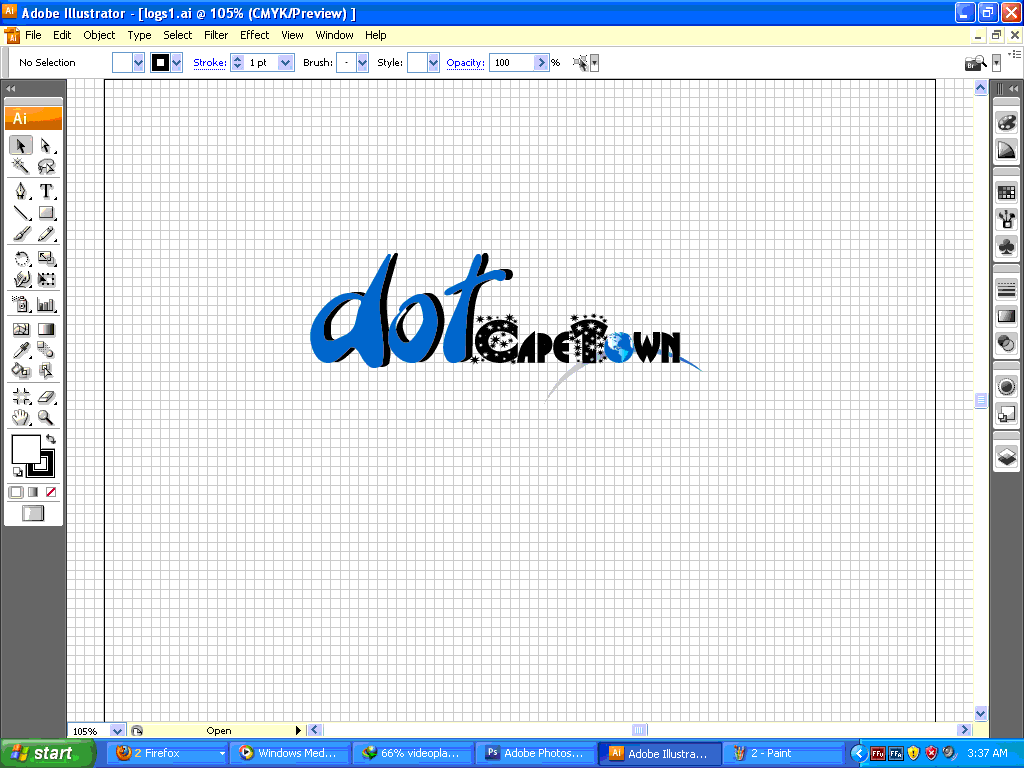Open the zoom level dropdown at 105%

pos(118,731)
